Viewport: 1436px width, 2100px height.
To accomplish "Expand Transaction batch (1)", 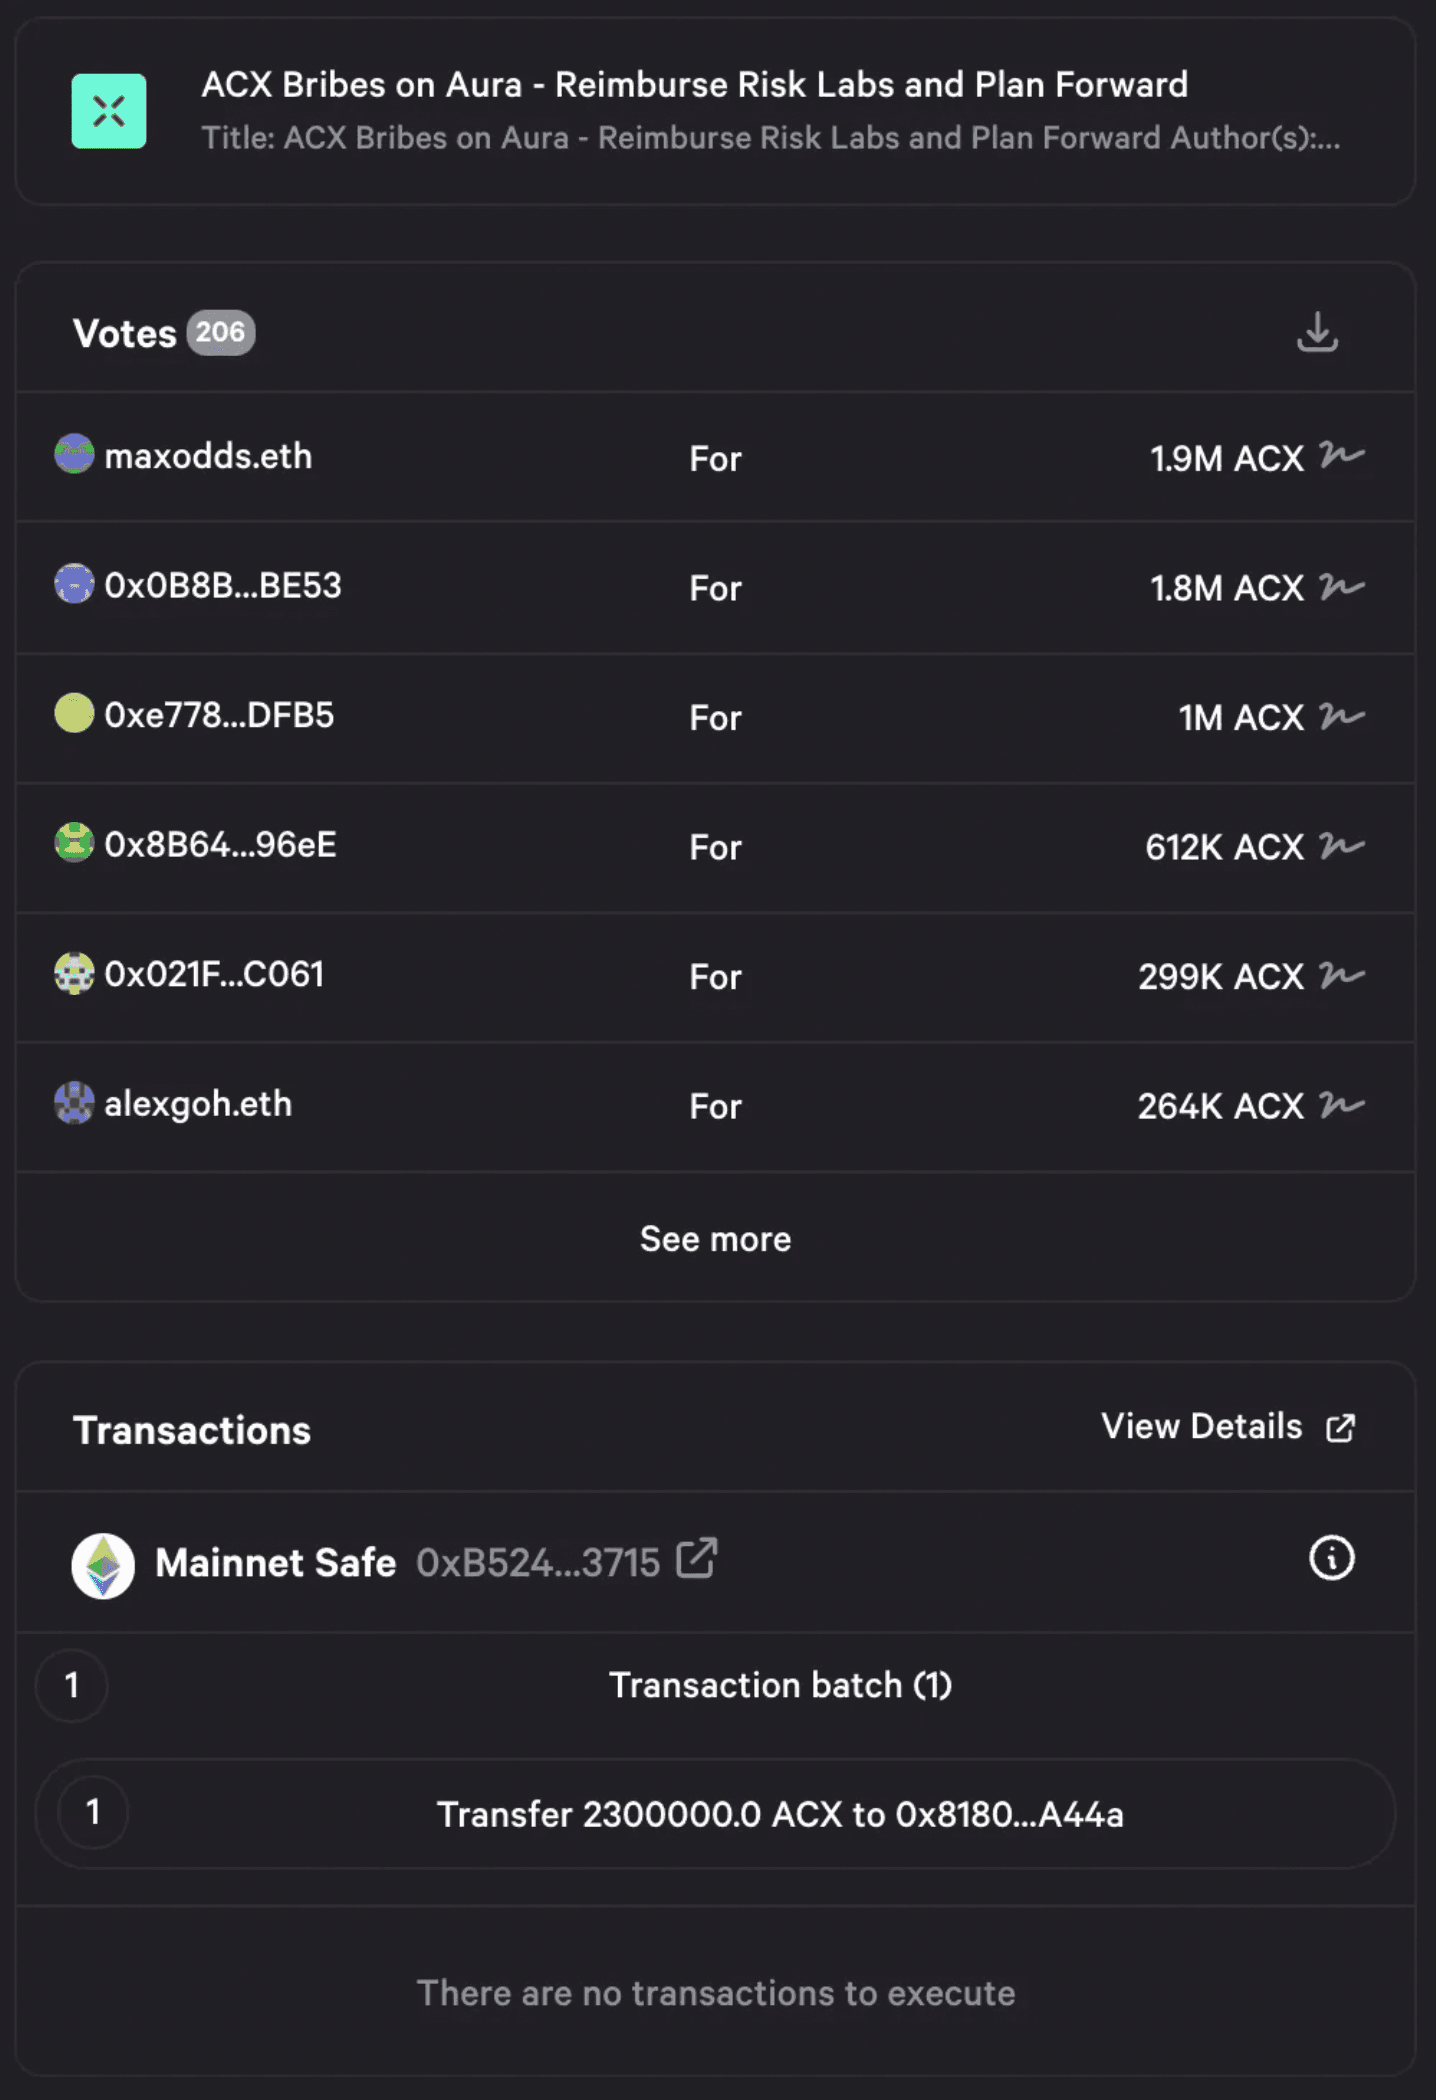I will [x=779, y=1685].
